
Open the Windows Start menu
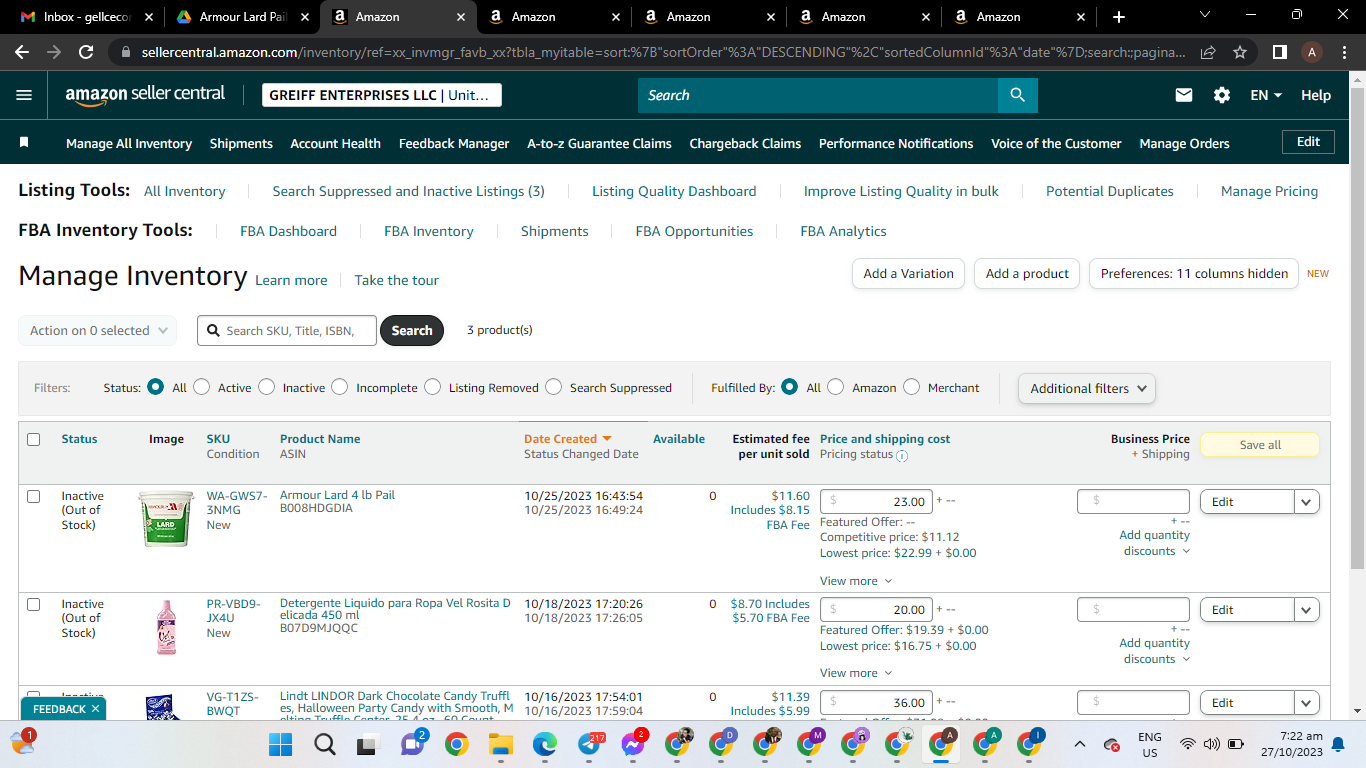pyautogui.click(x=280, y=744)
